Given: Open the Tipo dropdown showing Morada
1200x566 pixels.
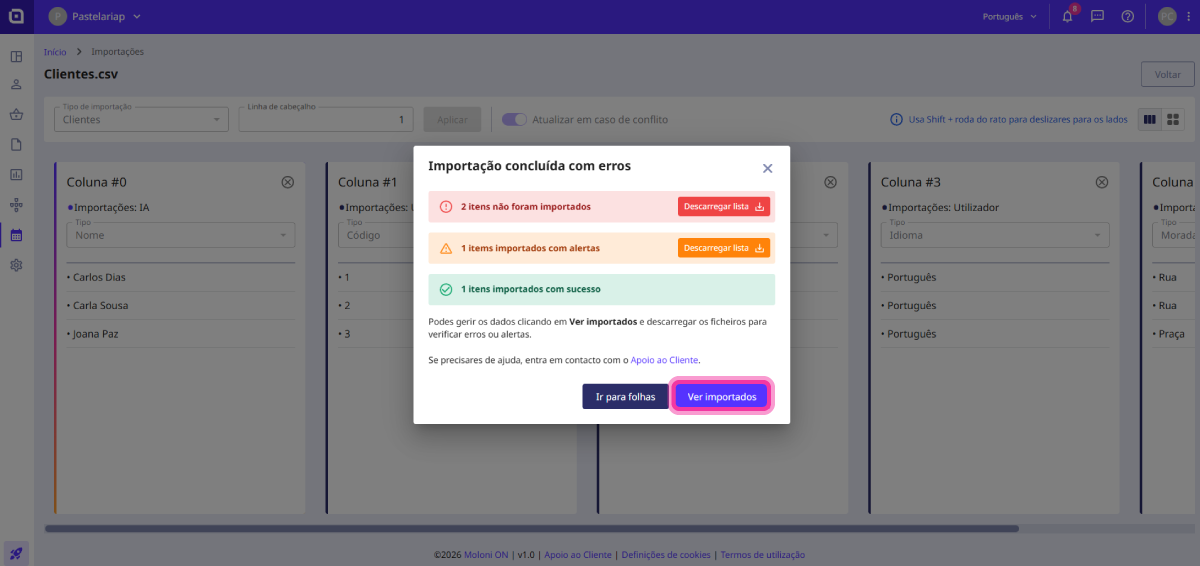Looking at the screenshot, I should (x=1176, y=235).
